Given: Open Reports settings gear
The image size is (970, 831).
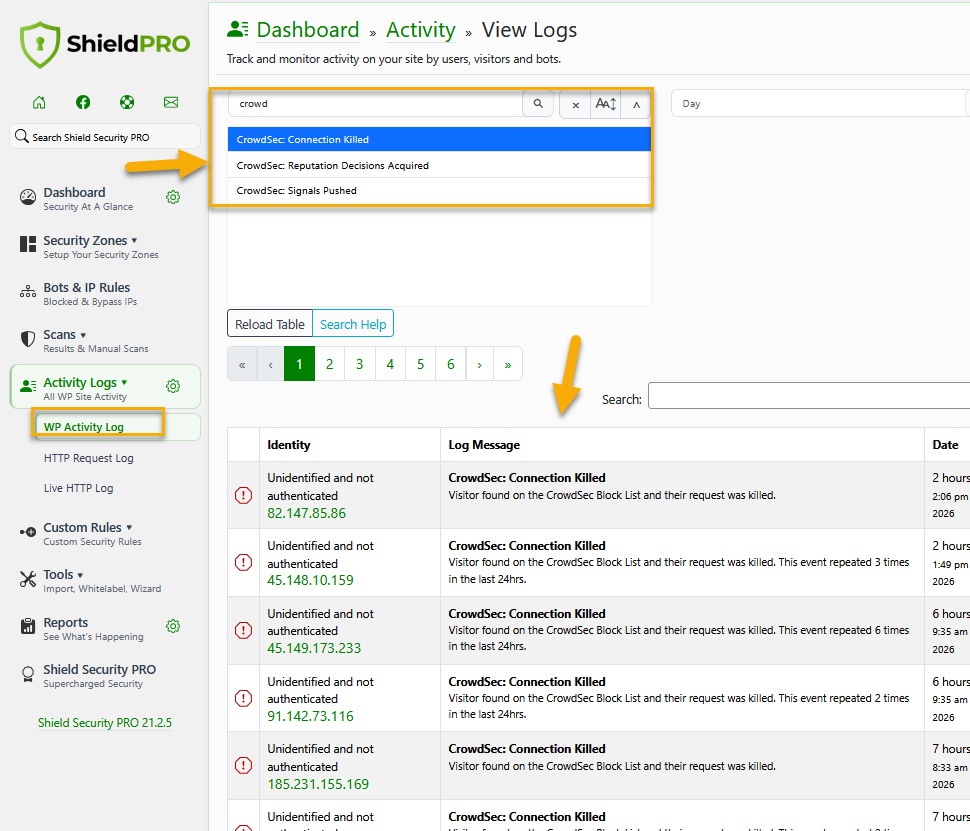Looking at the screenshot, I should [173, 626].
